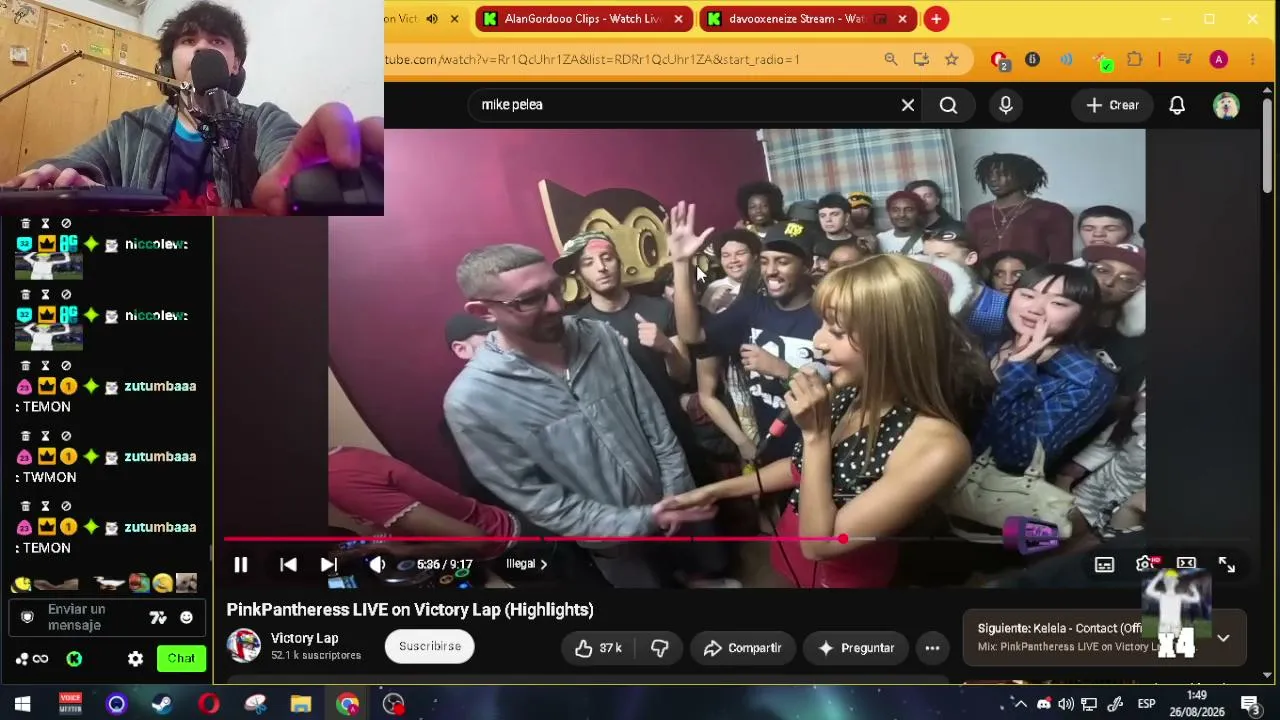Image resolution: width=1280 pixels, height=720 pixels.
Task: Open the YouTube account avatar menu
Action: [x=1226, y=105]
